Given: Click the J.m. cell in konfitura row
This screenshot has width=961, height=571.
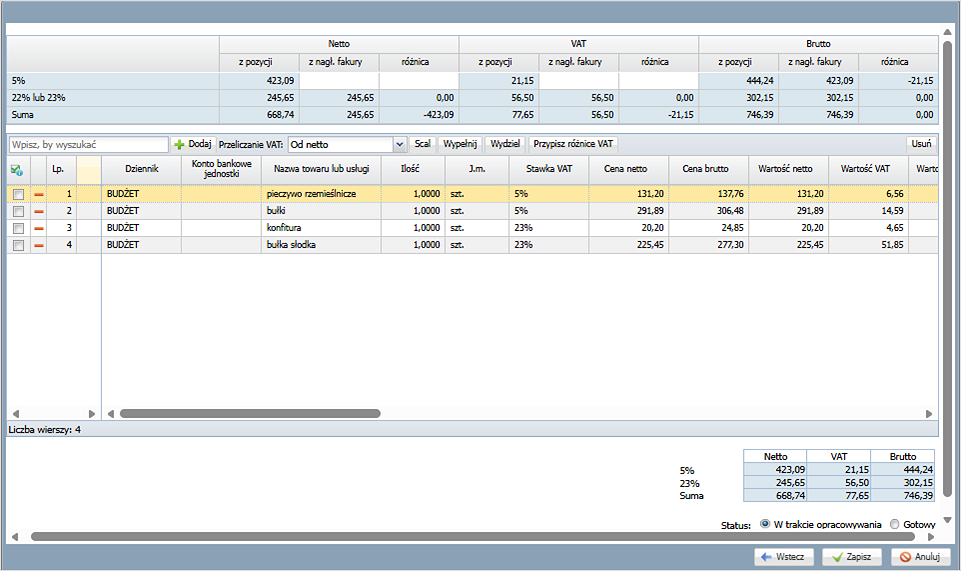Looking at the screenshot, I should (x=477, y=227).
